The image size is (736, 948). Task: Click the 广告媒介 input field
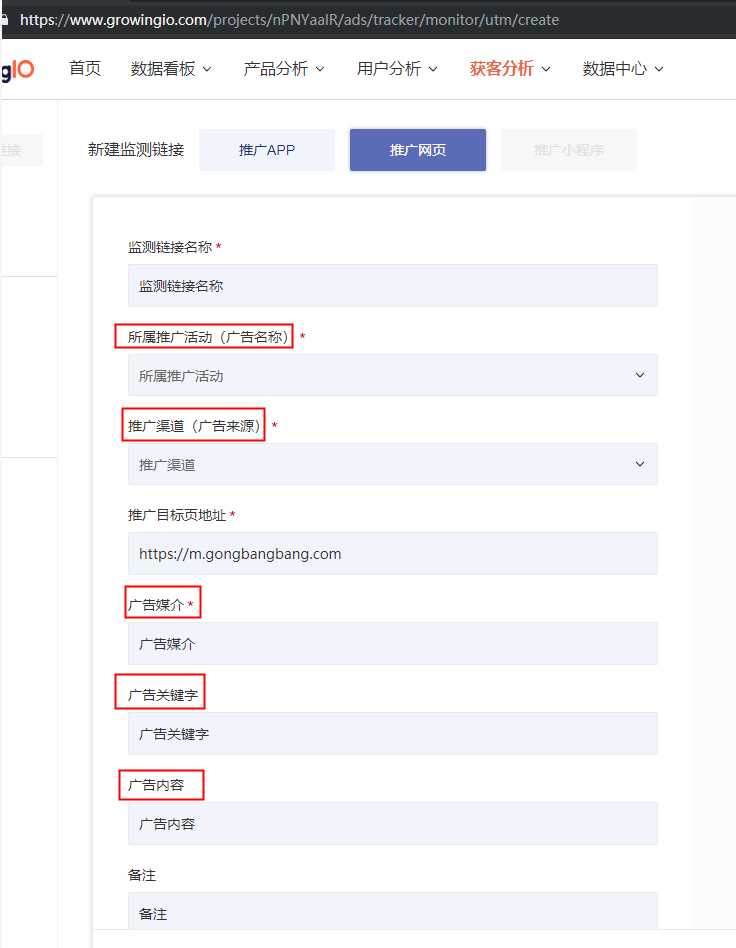pyautogui.click(x=392, y=642)
